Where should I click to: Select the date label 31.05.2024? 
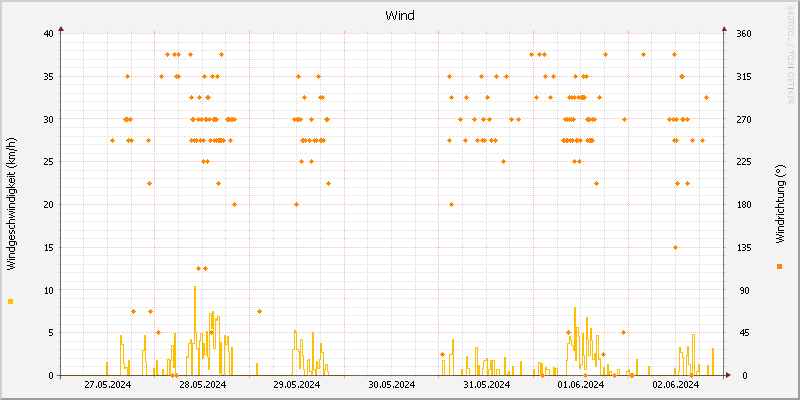point(486,385)
